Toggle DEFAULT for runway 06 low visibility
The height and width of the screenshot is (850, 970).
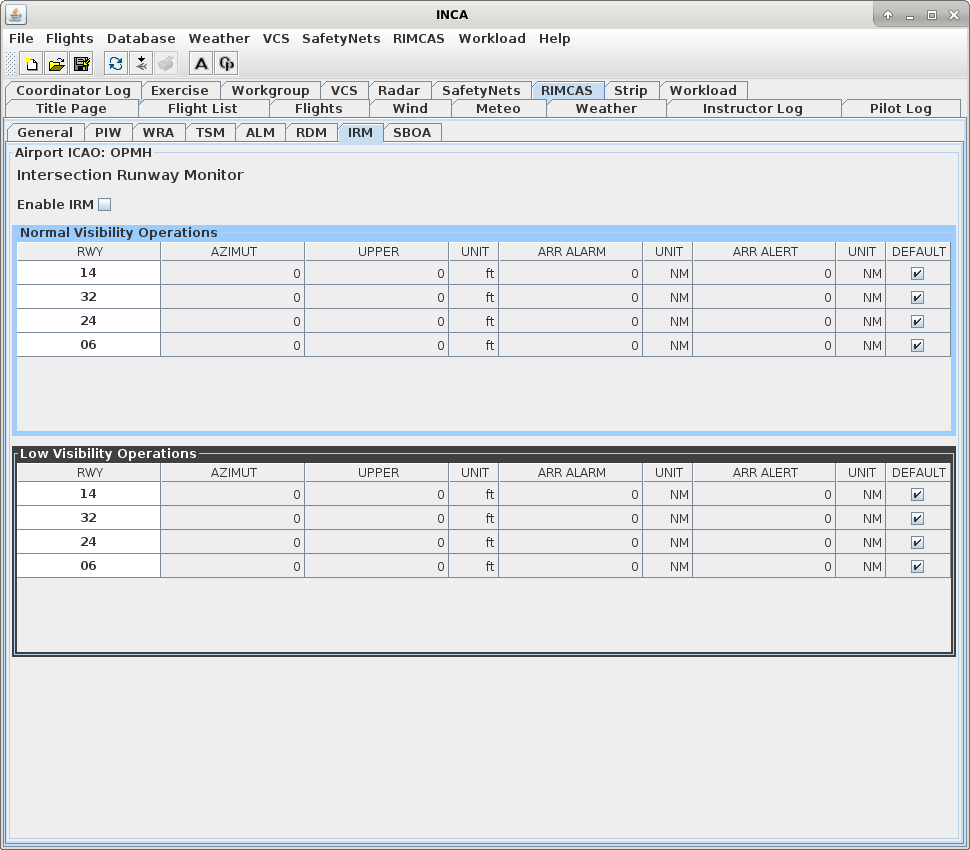[917, 567]
